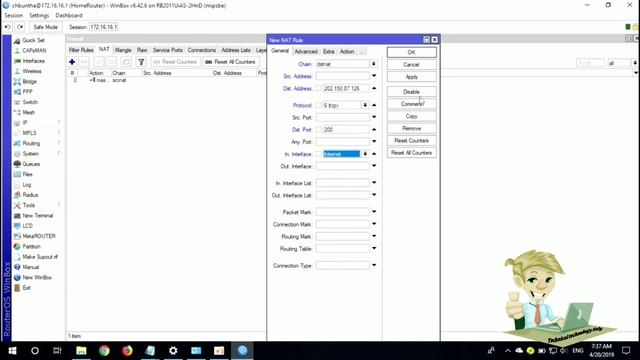Image resolution: width=640 pixels, height=360 pixels.
Task: Switch to the Advanced tab in NAT rule
Action: [306, 51]
